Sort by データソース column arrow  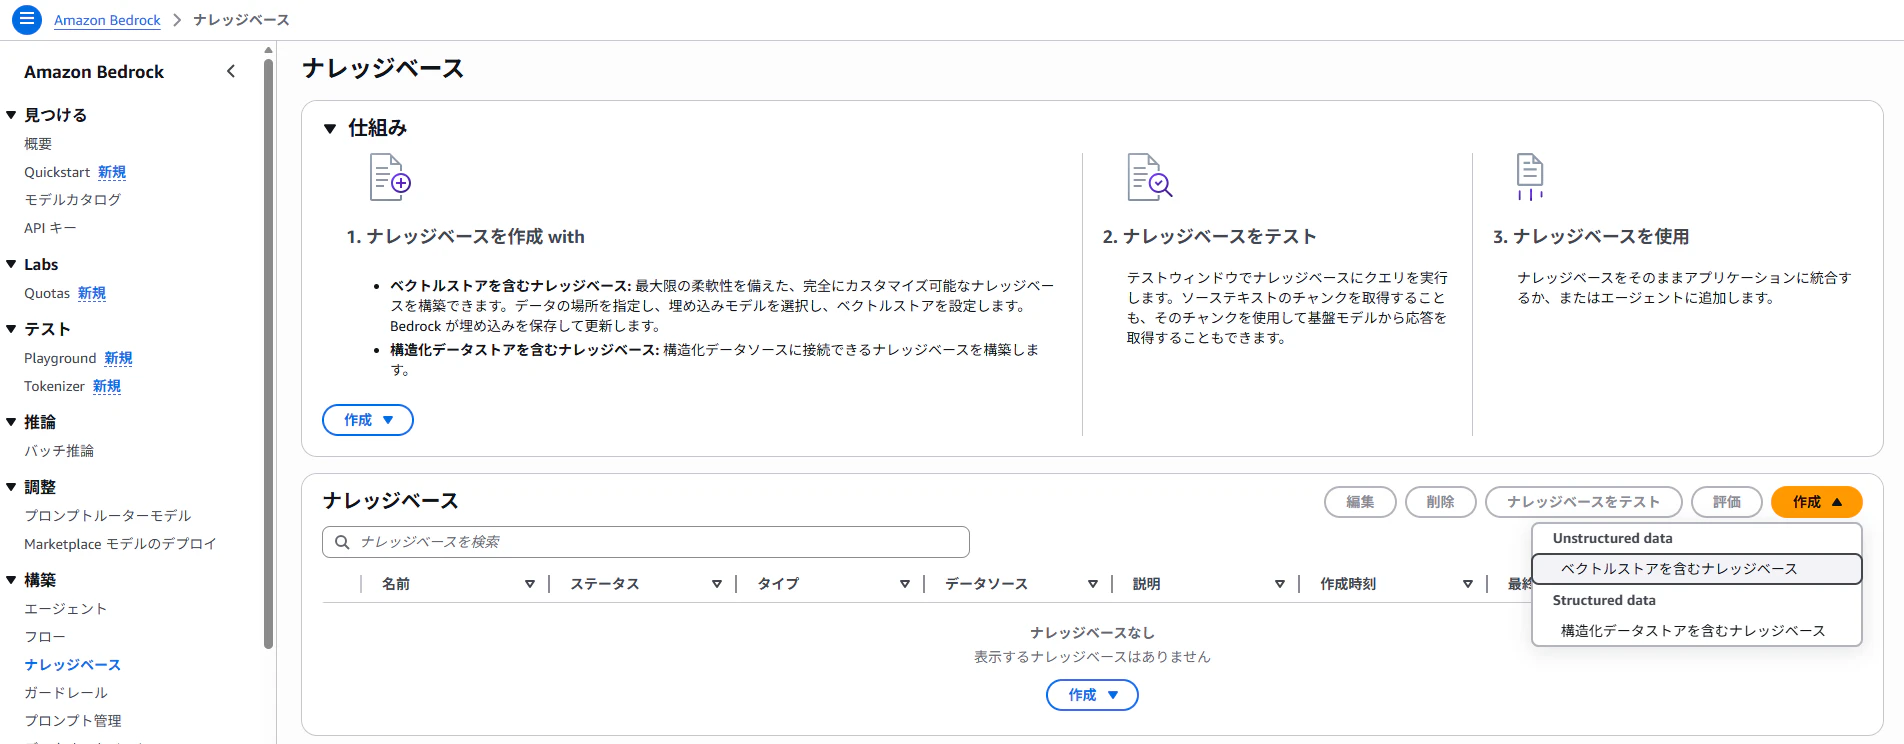(1093, 584)
